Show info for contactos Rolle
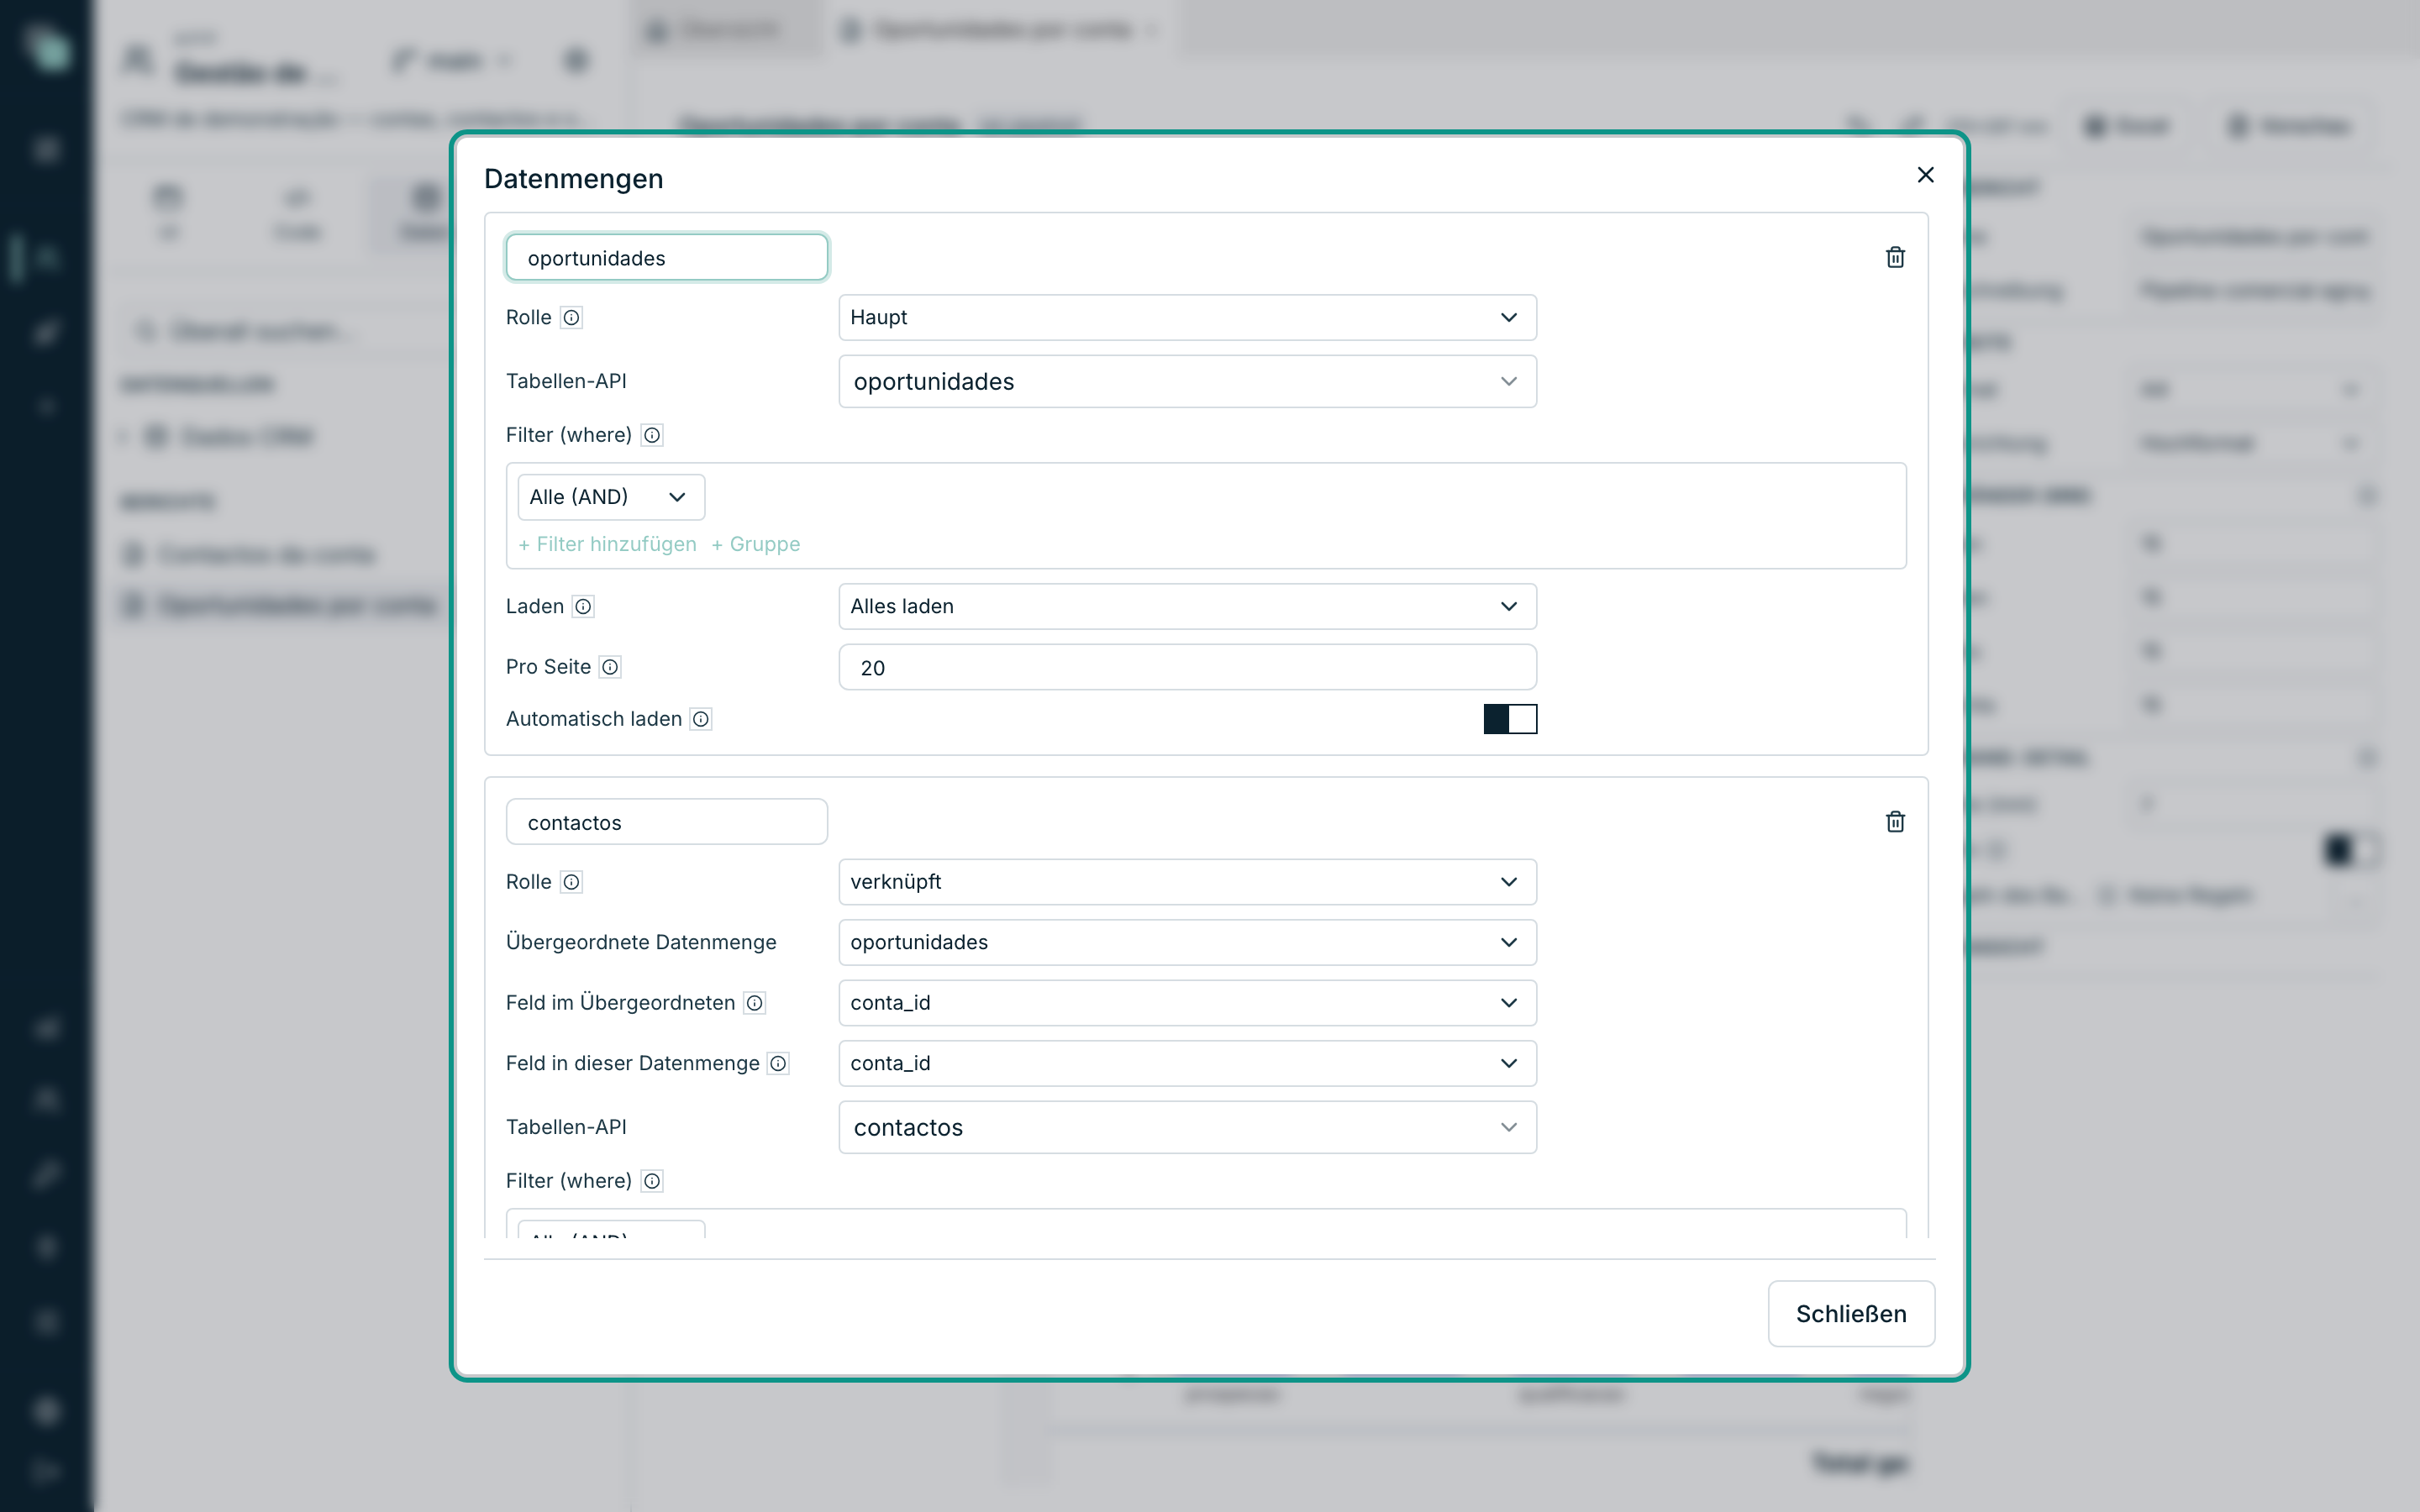This screenshot has width=2420, height=1512. click(x=571, y=882)
